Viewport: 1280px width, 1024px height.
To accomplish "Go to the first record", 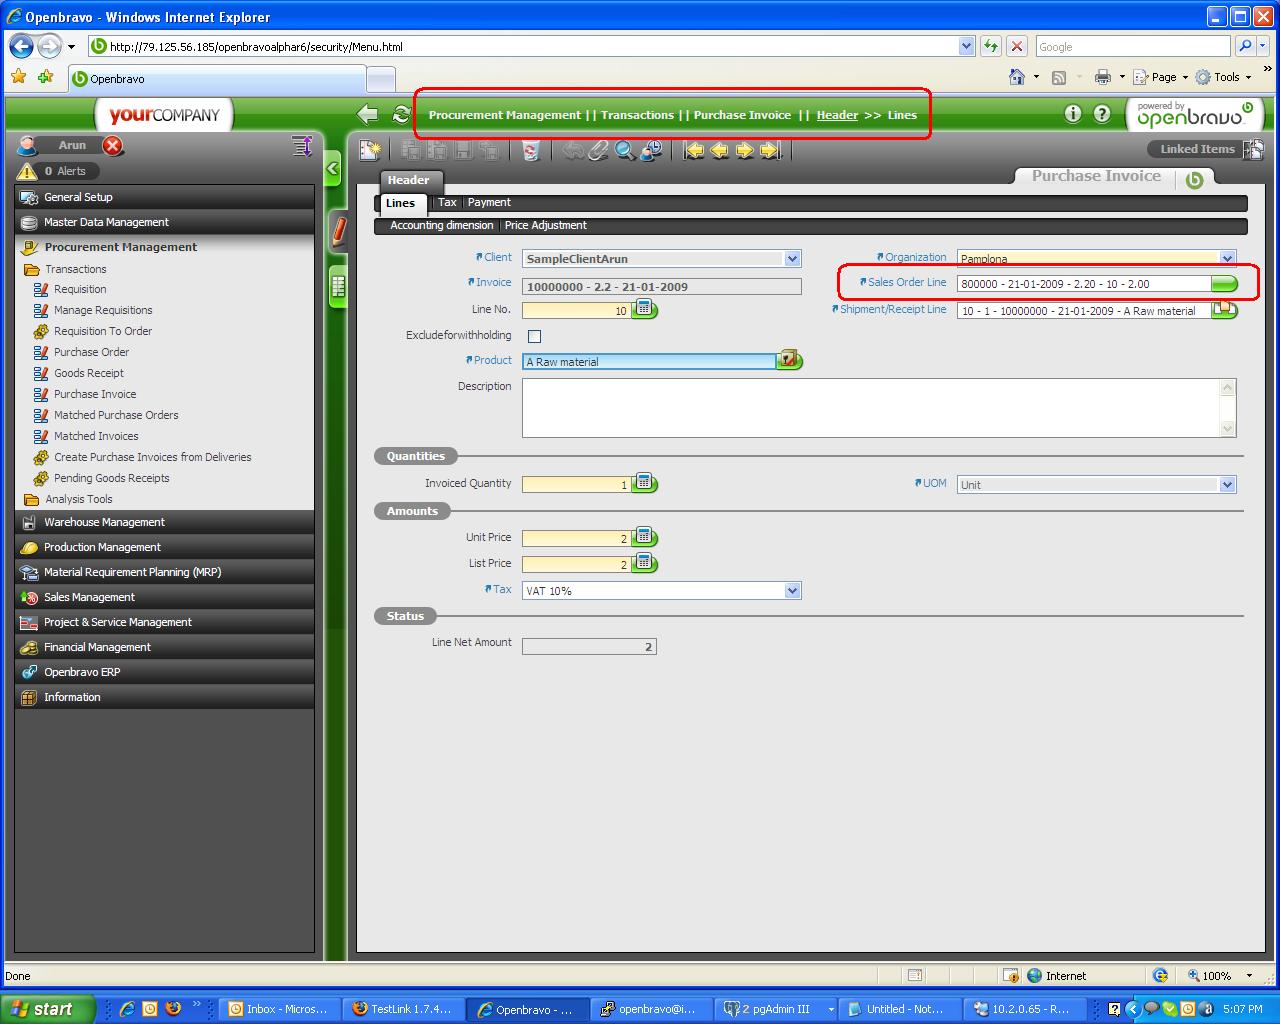I will (x=694, y=150).
